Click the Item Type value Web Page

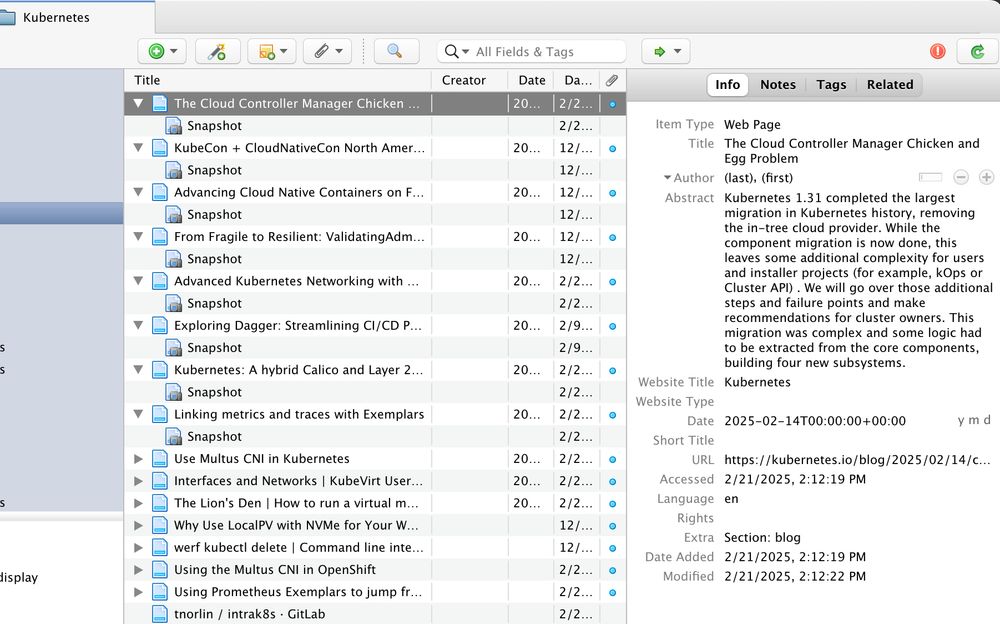pyautogui.click(x=752, y=124)
